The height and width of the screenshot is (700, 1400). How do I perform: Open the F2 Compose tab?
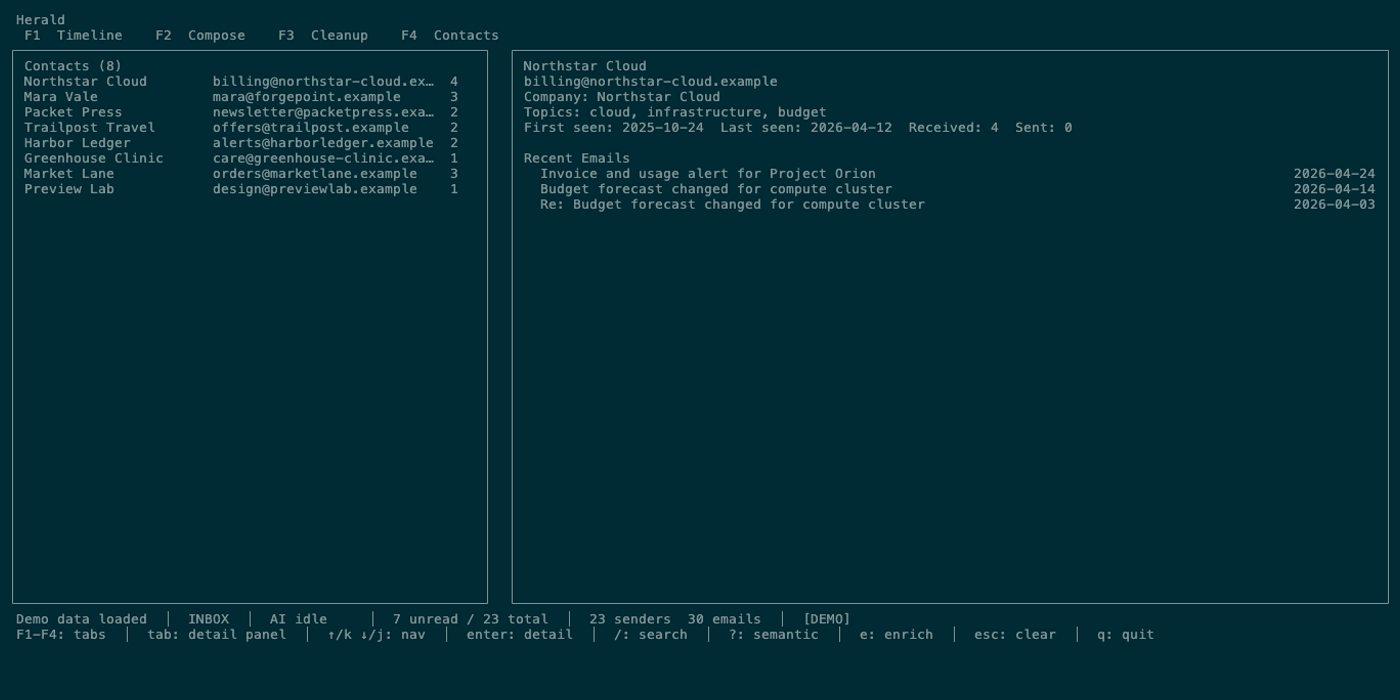[x=200, y=35]
